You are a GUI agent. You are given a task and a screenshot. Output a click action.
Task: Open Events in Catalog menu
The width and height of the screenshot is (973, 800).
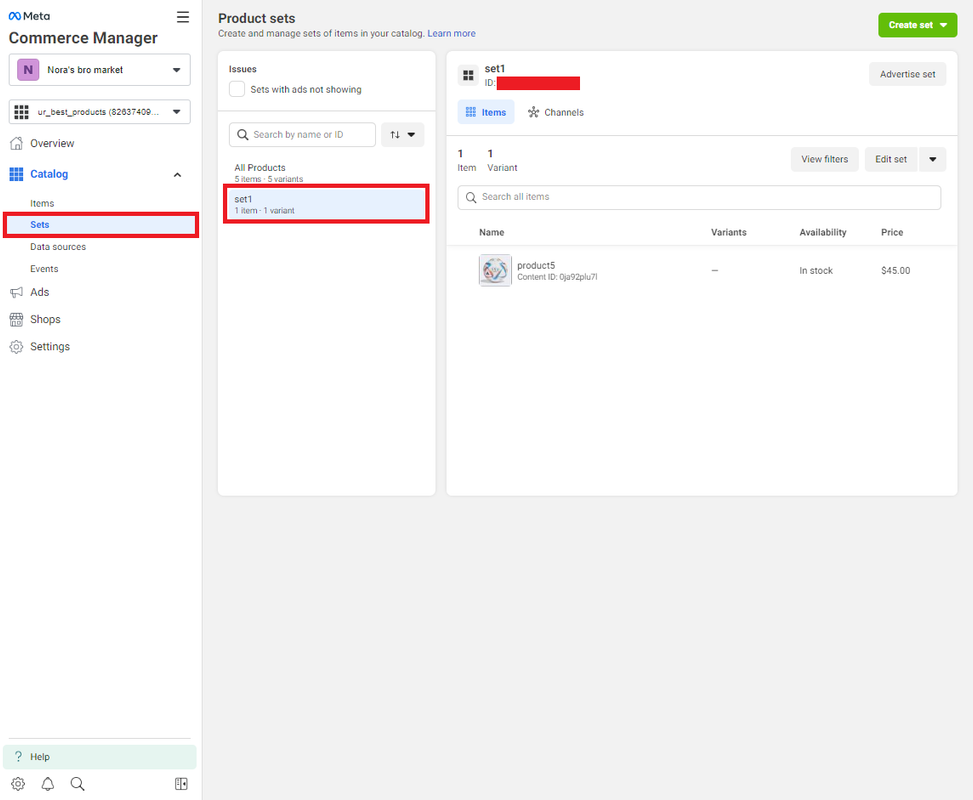tap(44, 269)
